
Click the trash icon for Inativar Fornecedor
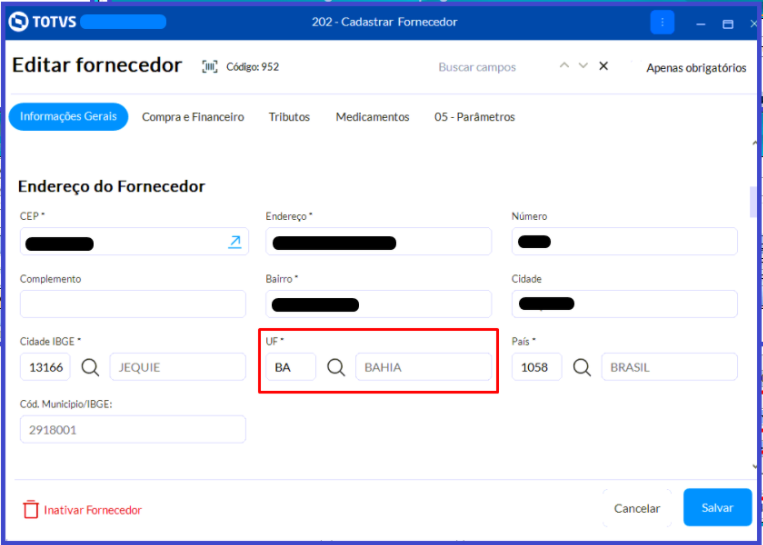click(x=31, y=509)
